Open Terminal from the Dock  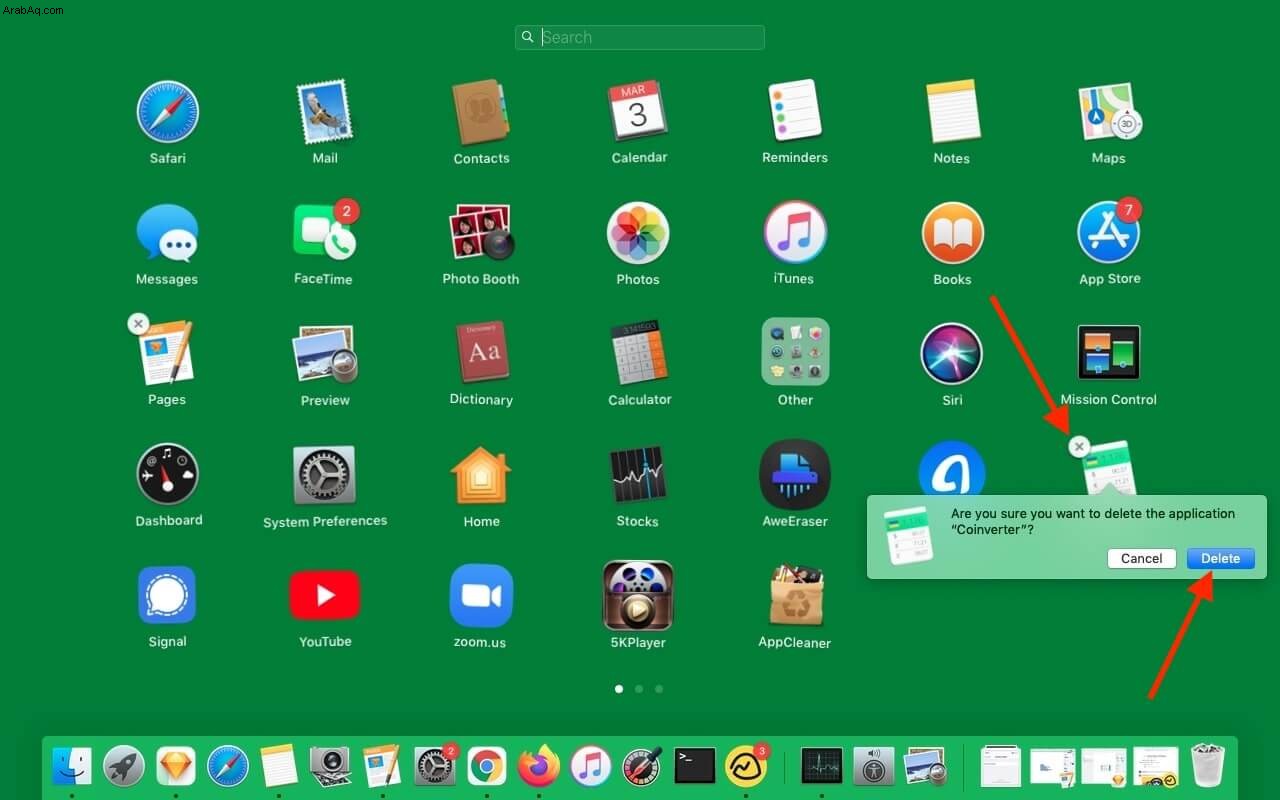point(695,766)
